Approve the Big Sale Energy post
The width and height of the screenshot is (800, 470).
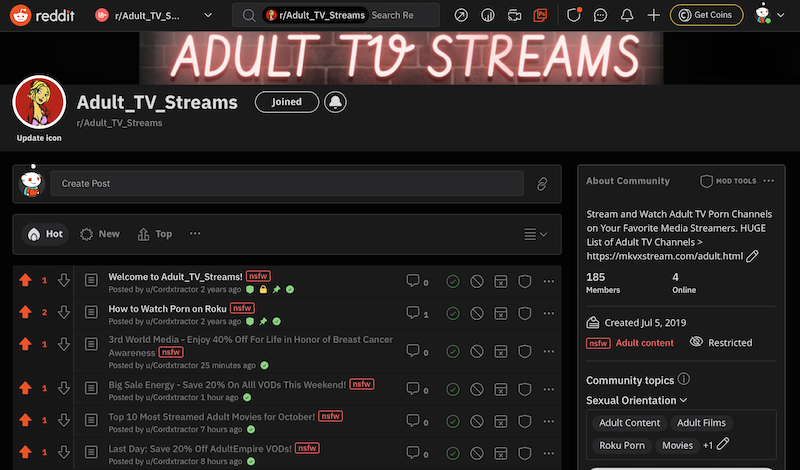453,389
